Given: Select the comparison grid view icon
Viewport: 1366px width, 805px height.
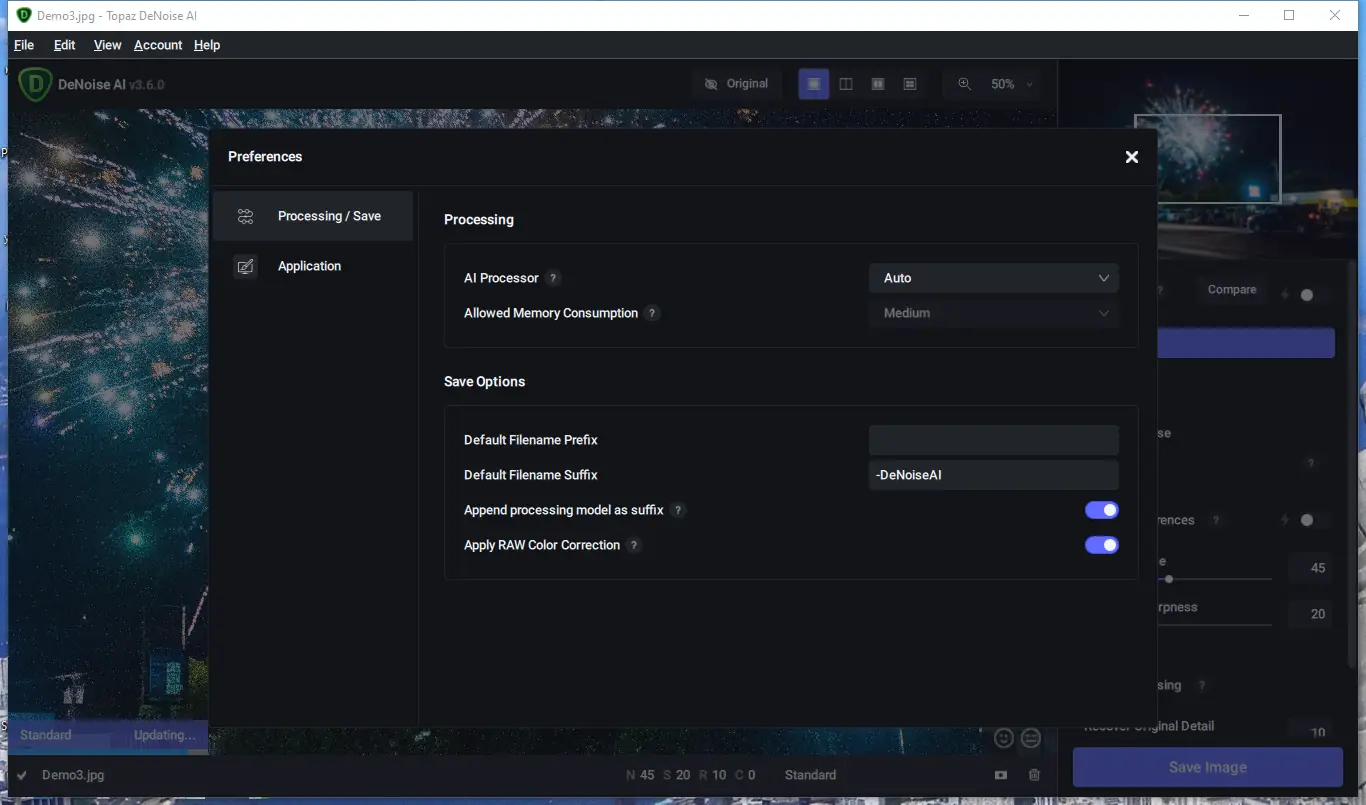Looking at the screenshot, I should point(910,84).
